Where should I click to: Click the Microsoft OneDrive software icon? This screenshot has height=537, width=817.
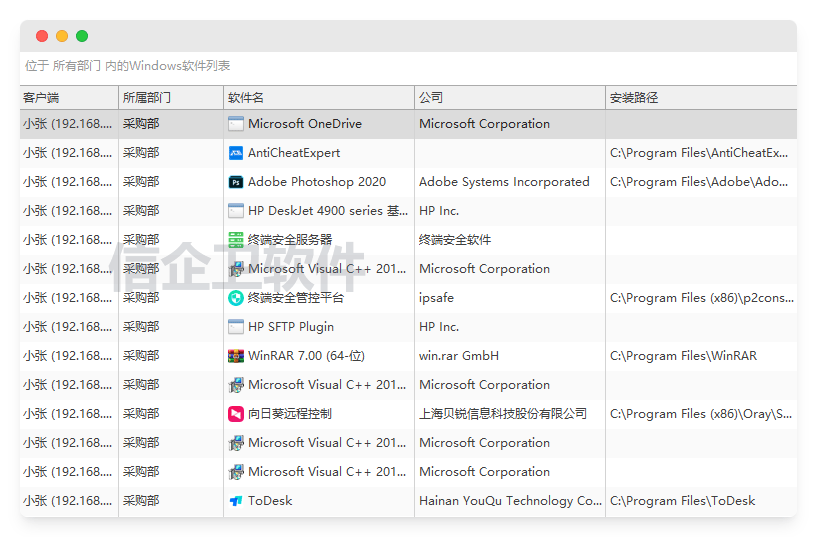tap(236, 124)
